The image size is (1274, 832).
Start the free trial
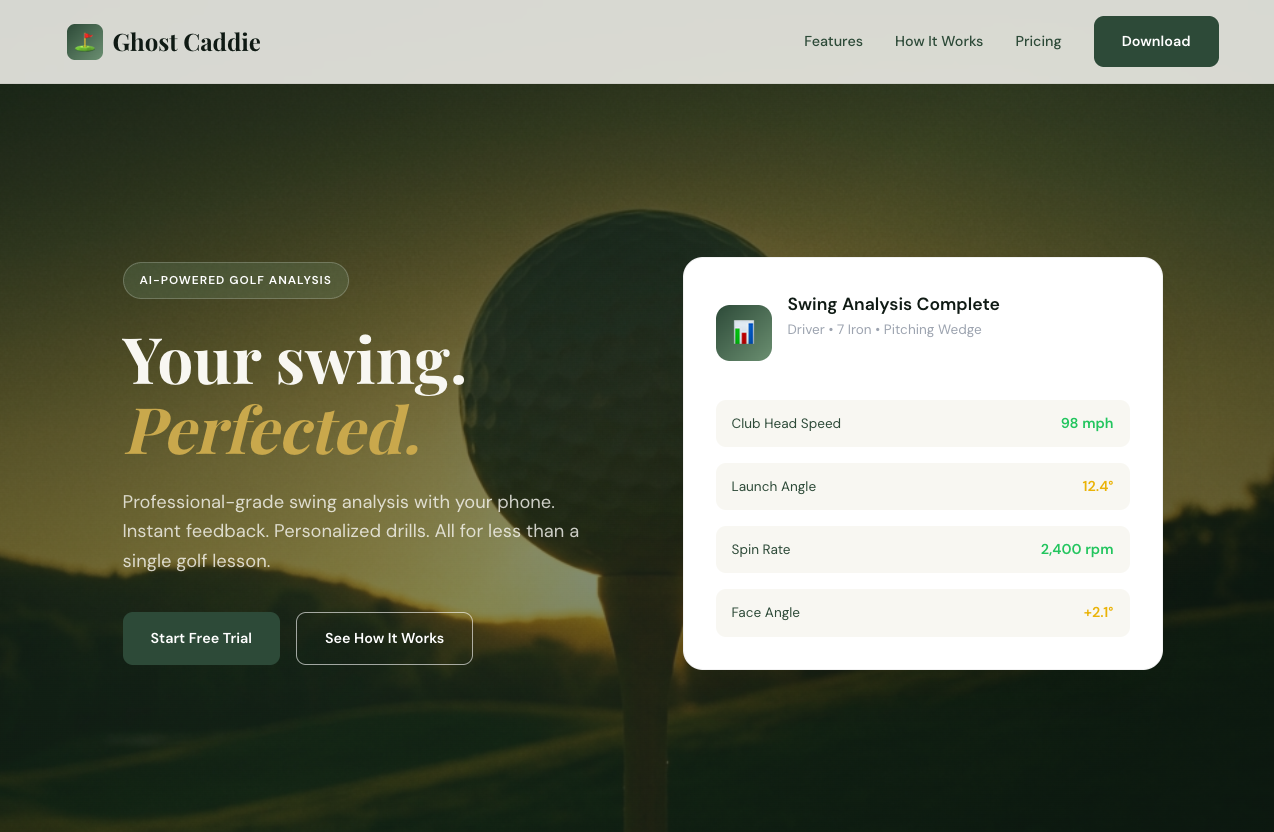(x=201, y=638)
